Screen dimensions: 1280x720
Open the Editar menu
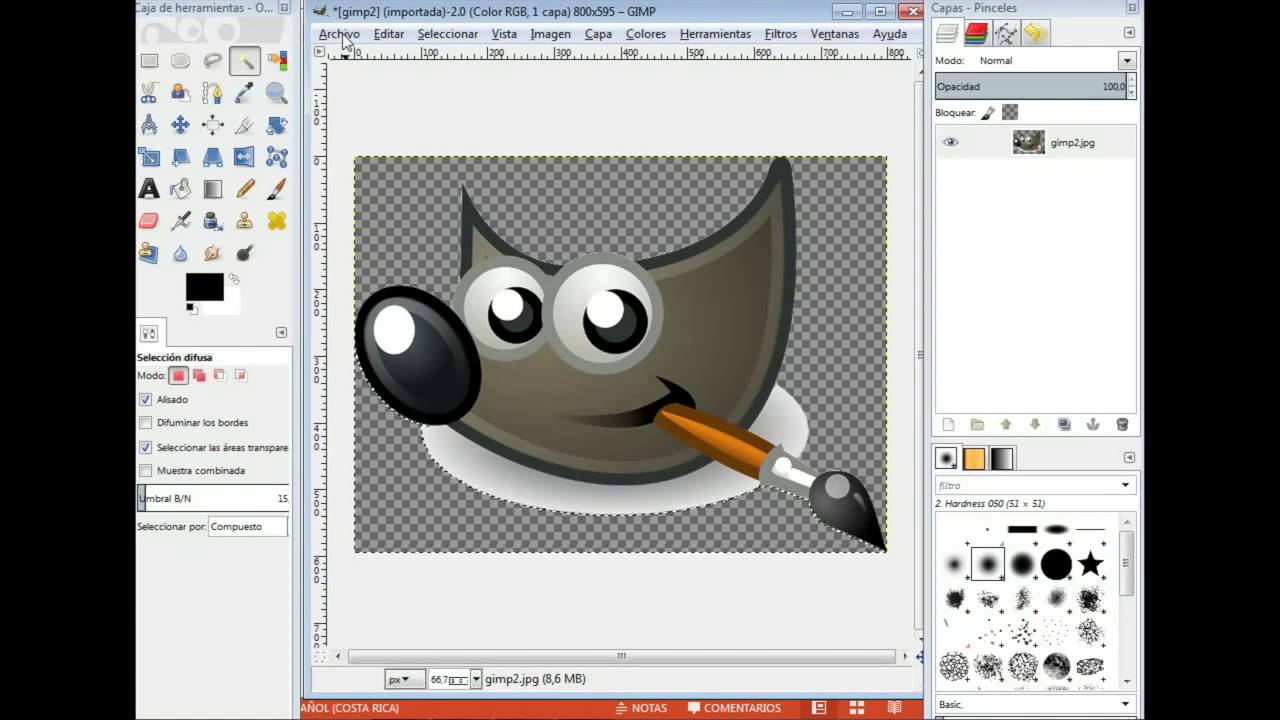coord(389,34)
